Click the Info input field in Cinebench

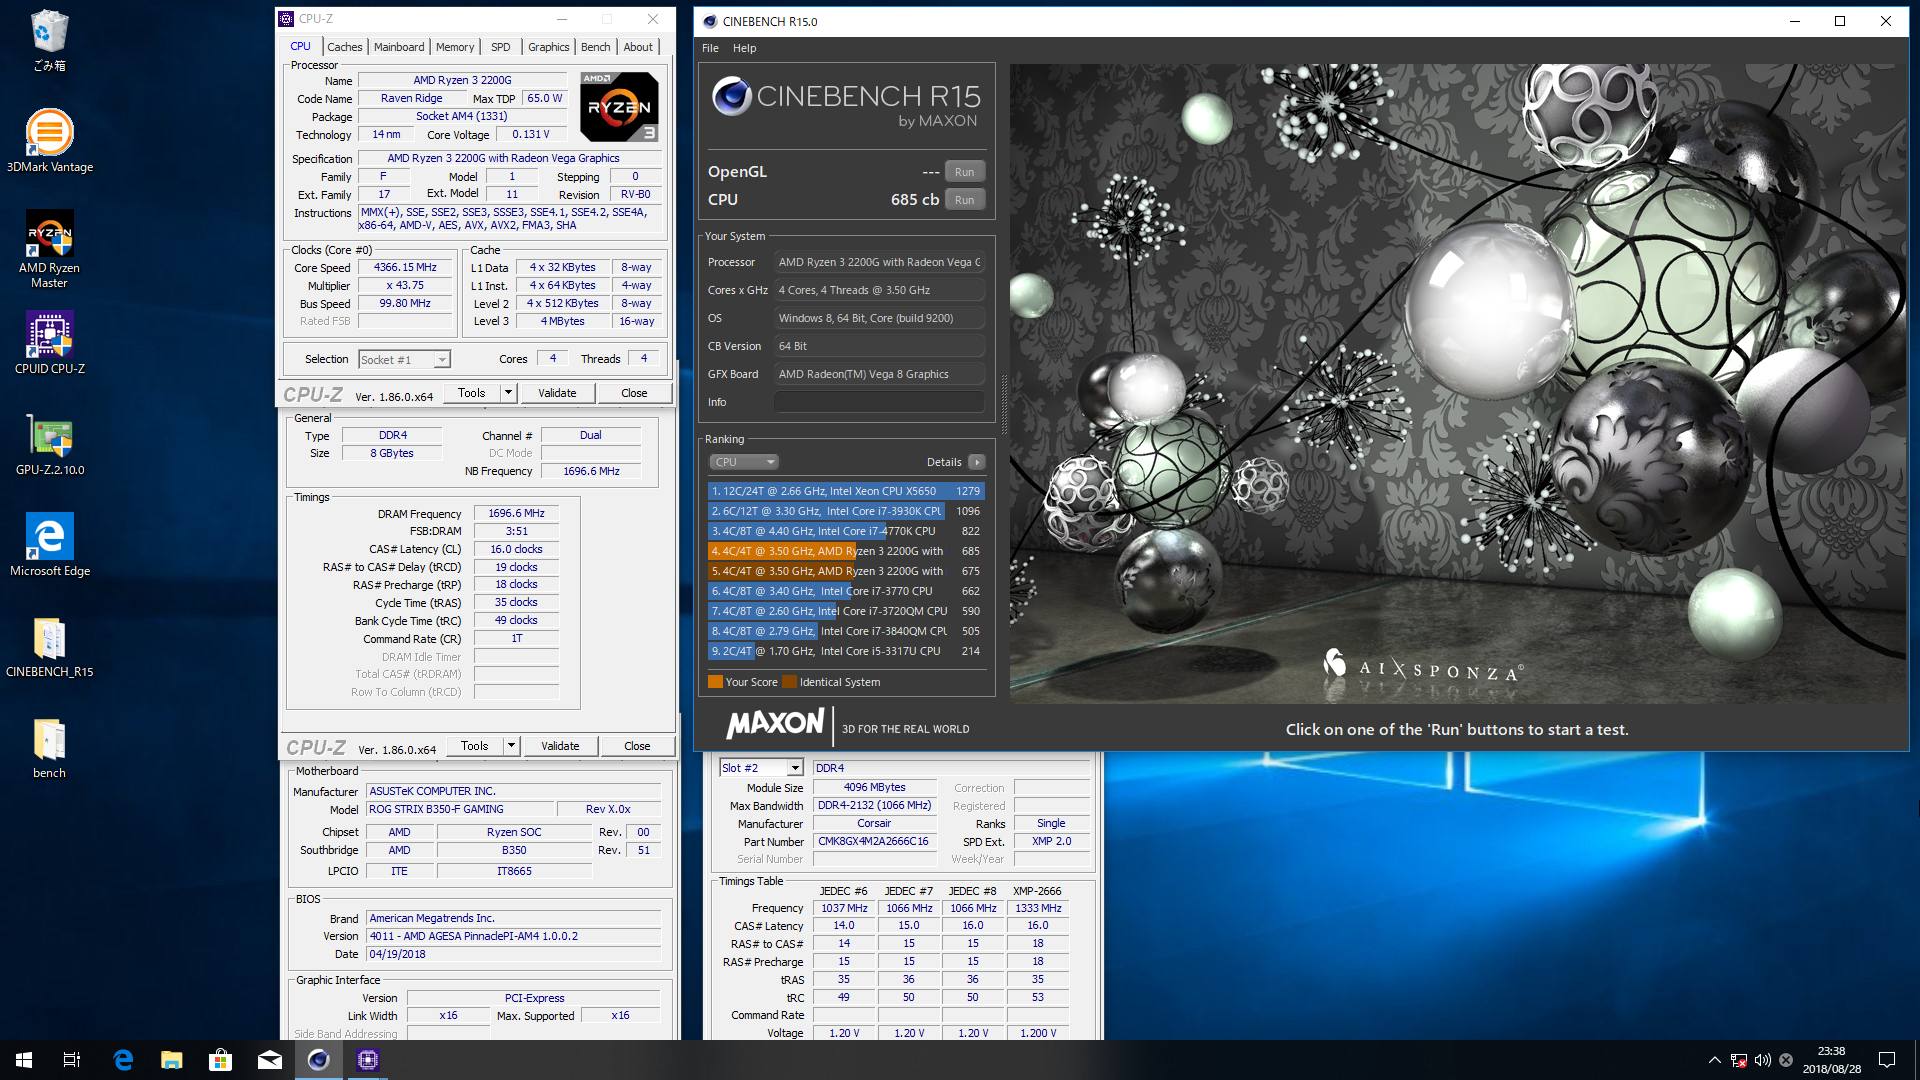[x=879, y=402]
